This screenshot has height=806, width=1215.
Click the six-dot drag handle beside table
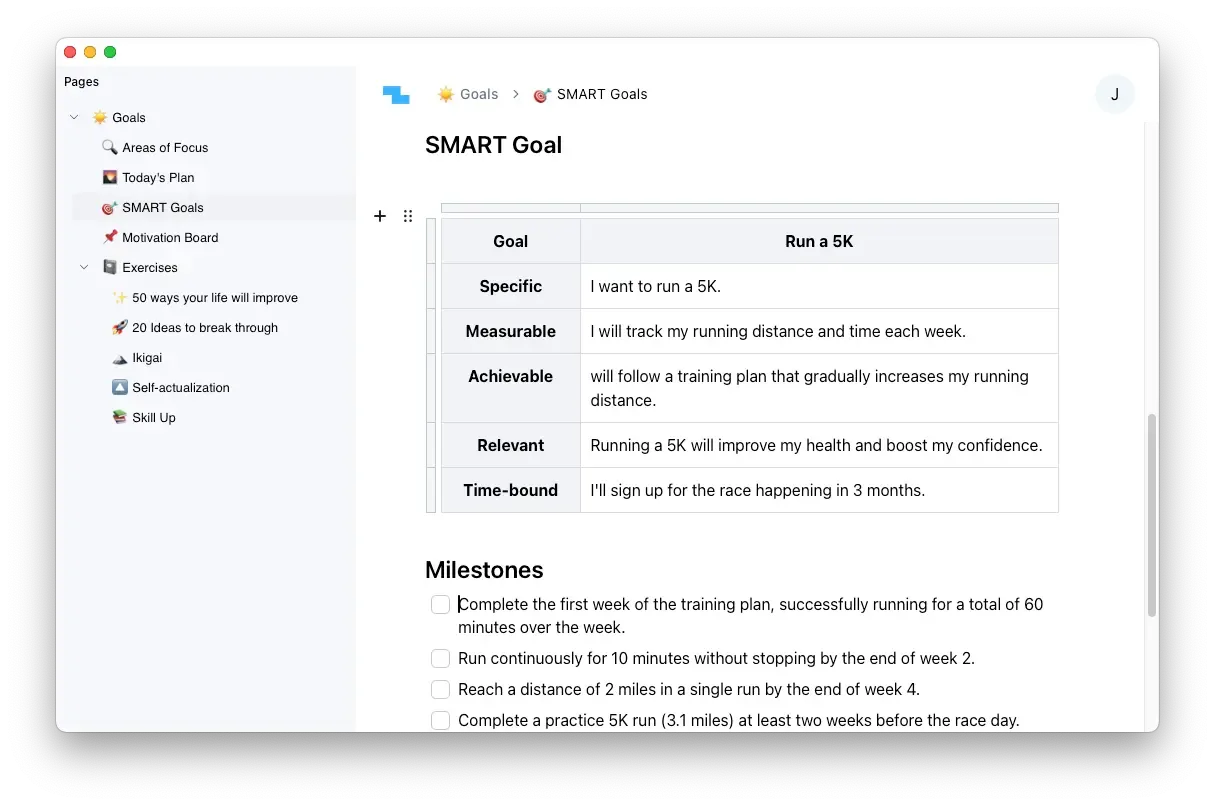[408, 216]
